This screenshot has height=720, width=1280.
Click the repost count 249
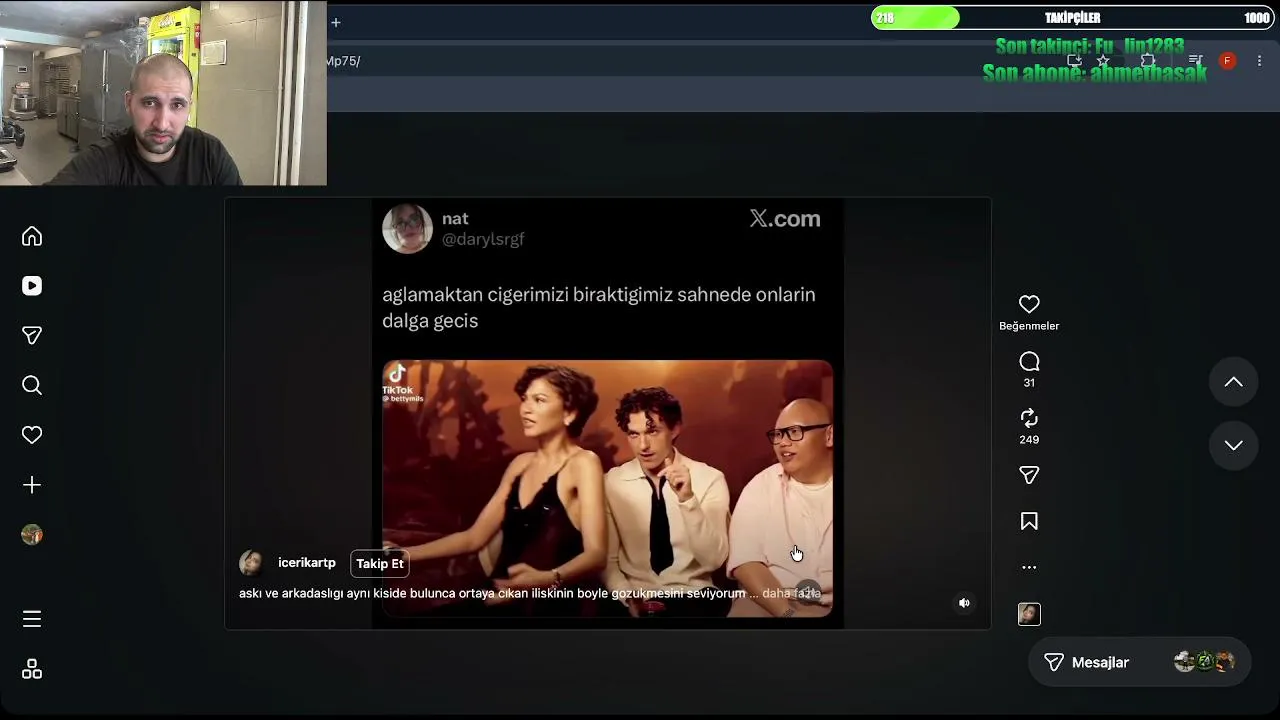(x=1029, y=440)
